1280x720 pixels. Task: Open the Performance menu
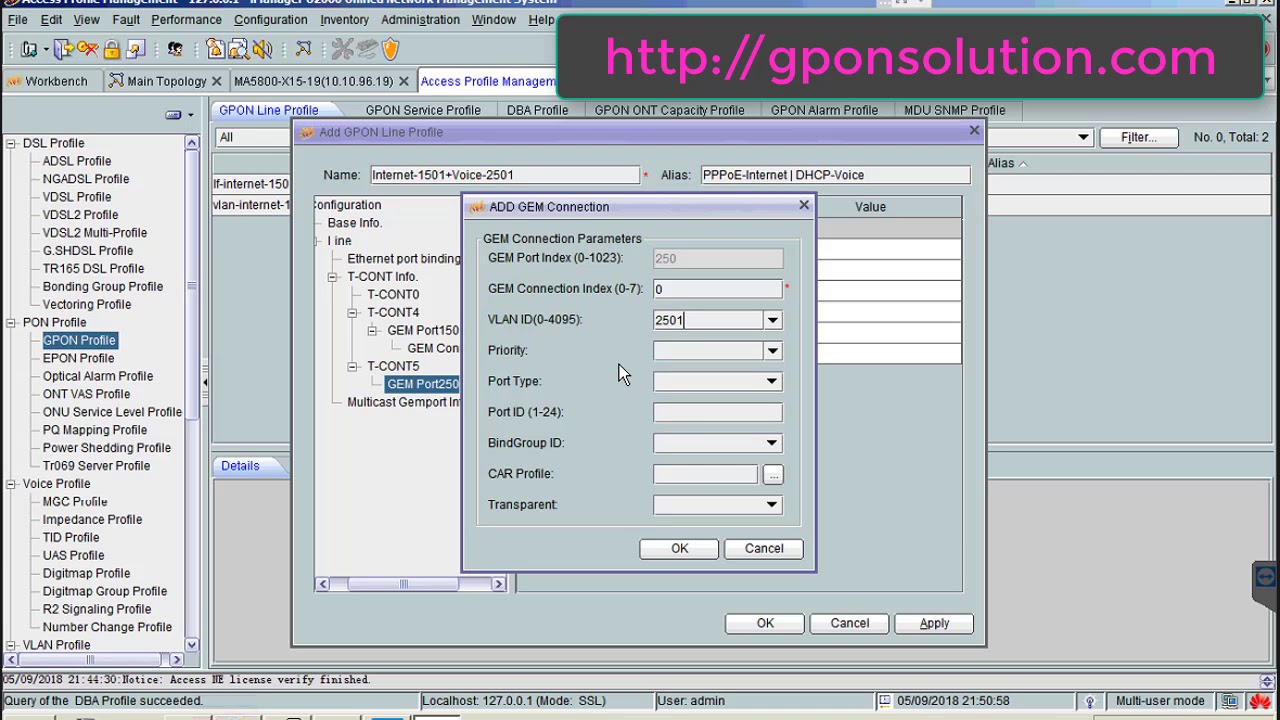tap(187, 20)
